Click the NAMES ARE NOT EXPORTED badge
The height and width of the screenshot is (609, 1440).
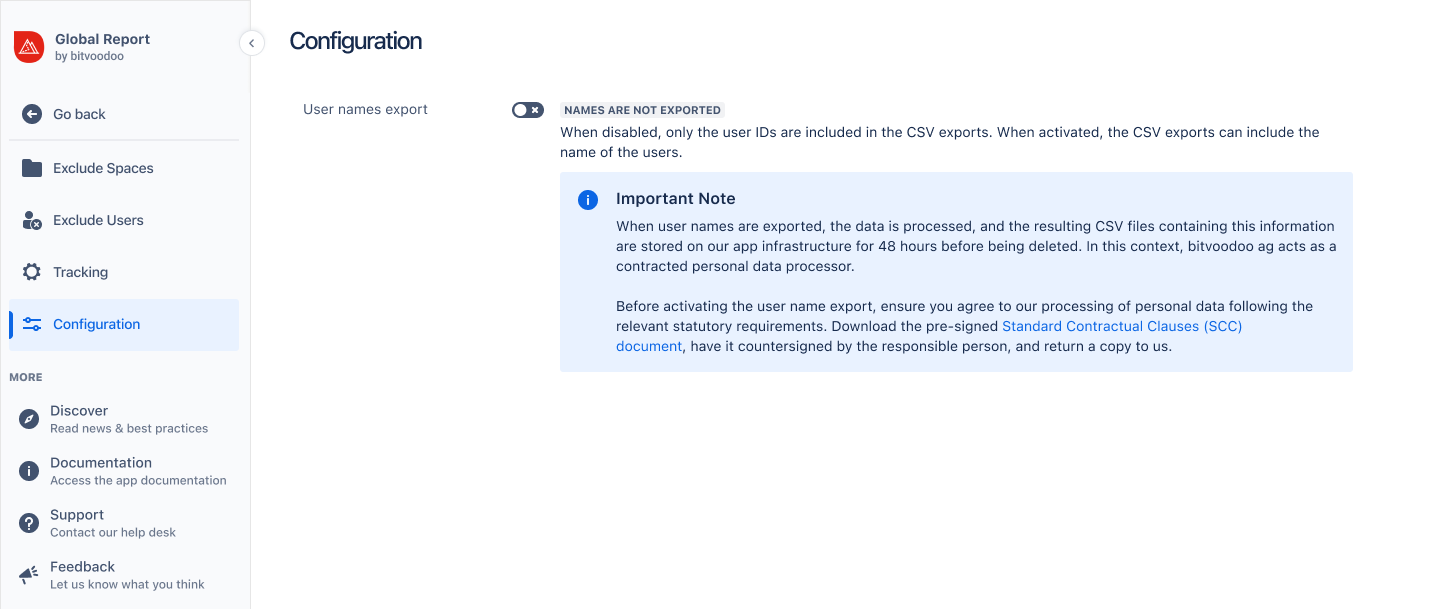[642, 110]
